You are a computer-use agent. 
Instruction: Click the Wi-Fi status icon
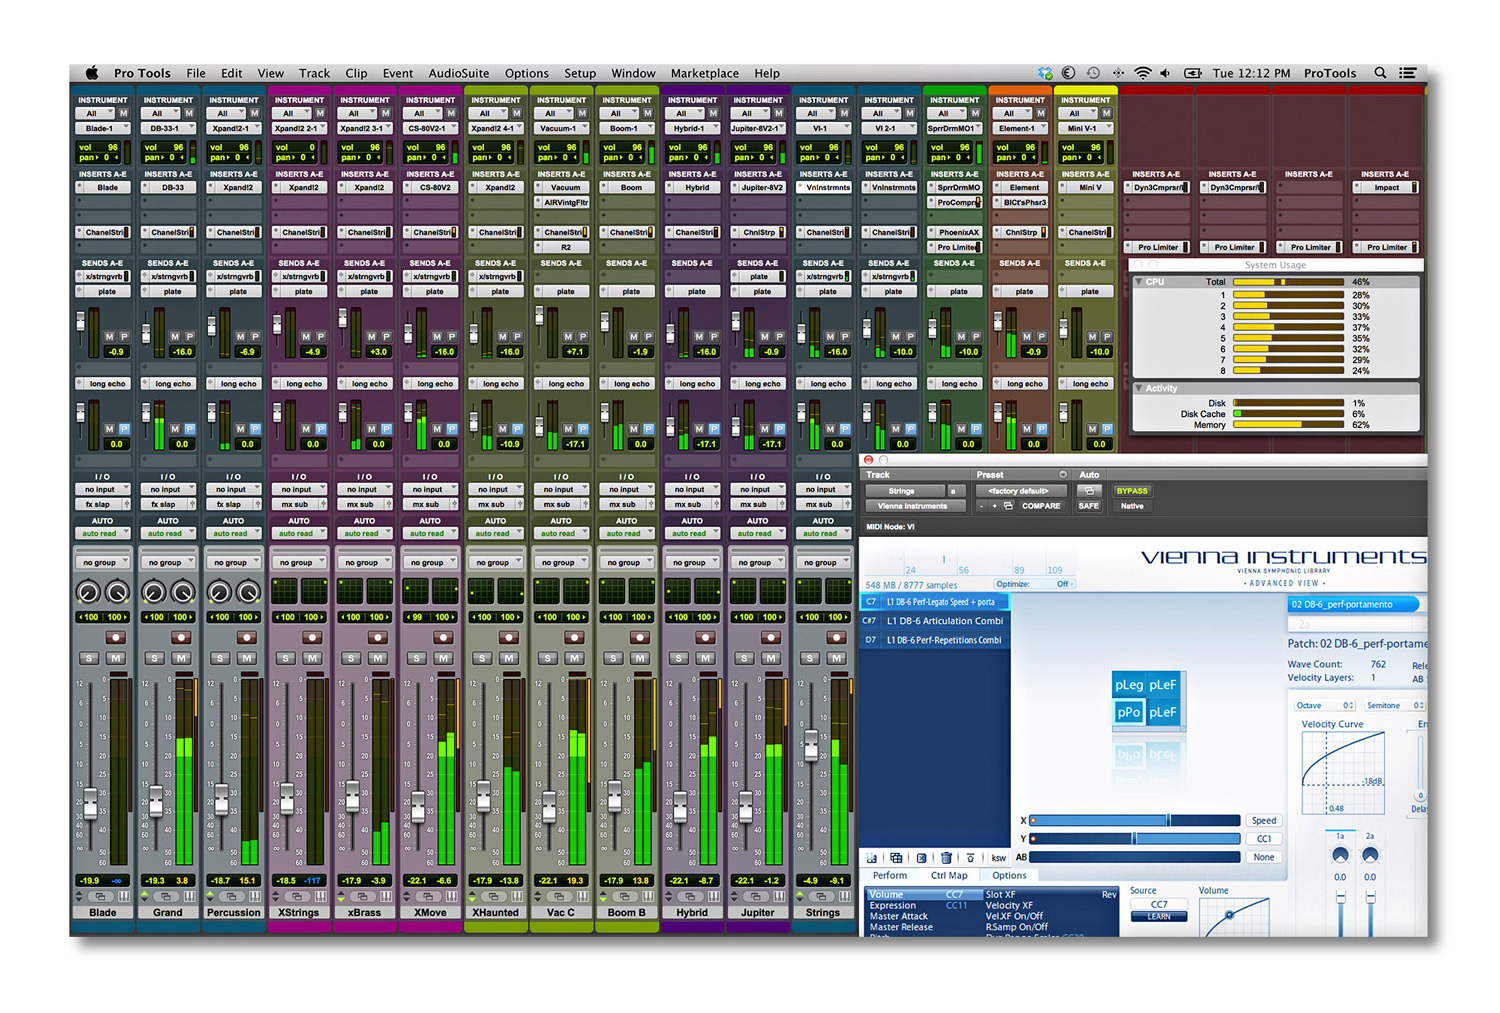tap(1142, 73)
